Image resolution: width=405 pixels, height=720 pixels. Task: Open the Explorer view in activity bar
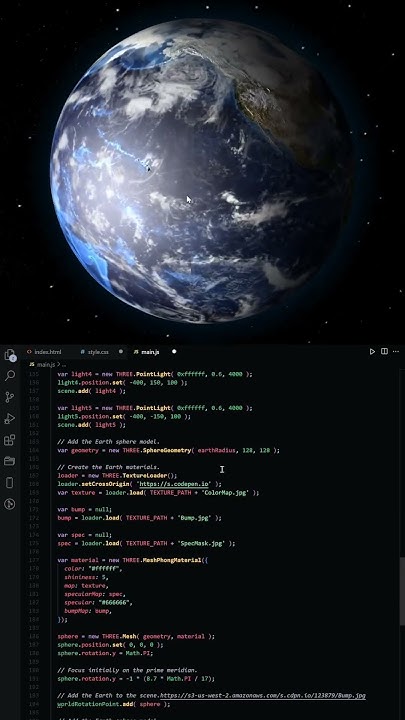[10, 354]
